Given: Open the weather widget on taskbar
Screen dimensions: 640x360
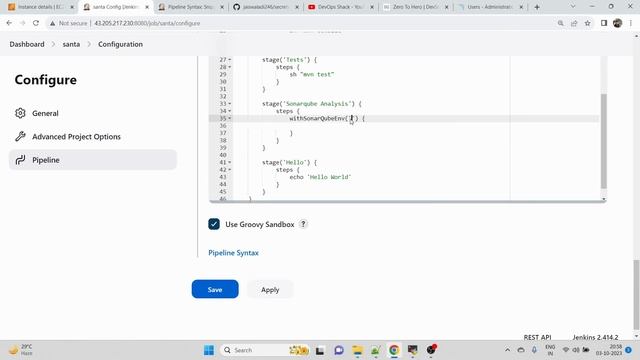Looking at the screenshot, I should coord(21,350).
